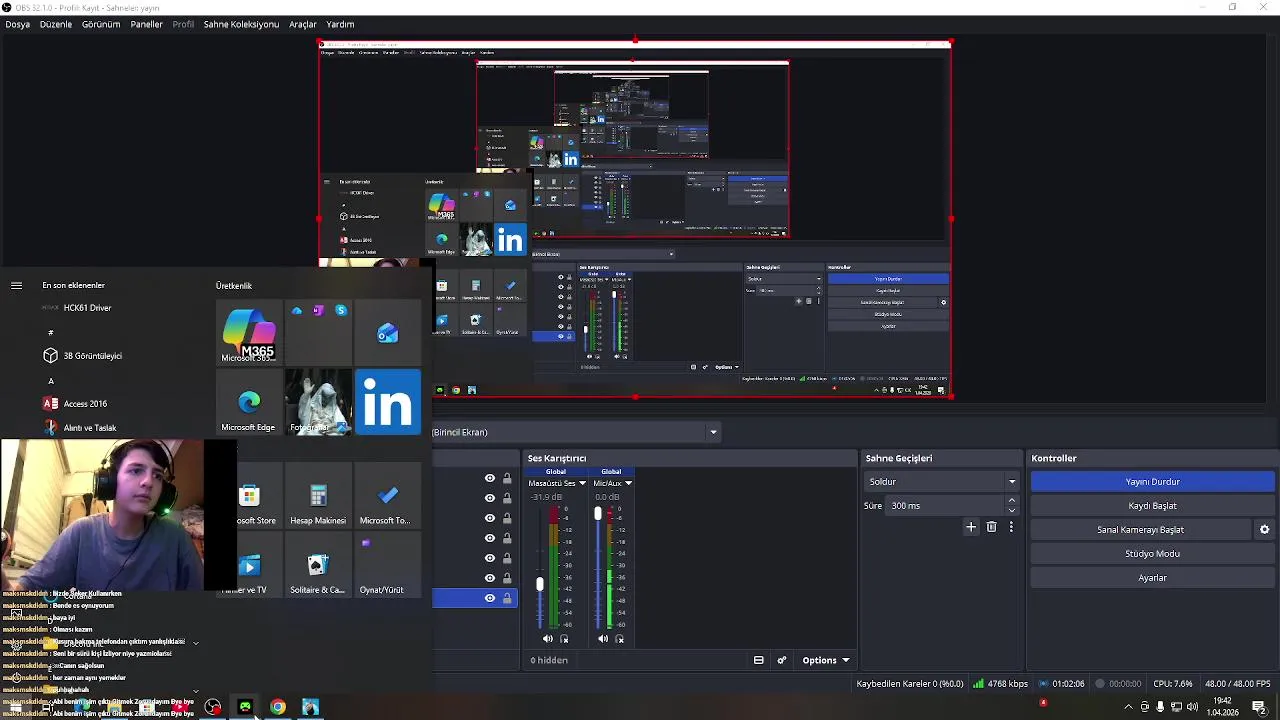Open the Paneller menu
1280x720 pixels.
click(146, 24)
